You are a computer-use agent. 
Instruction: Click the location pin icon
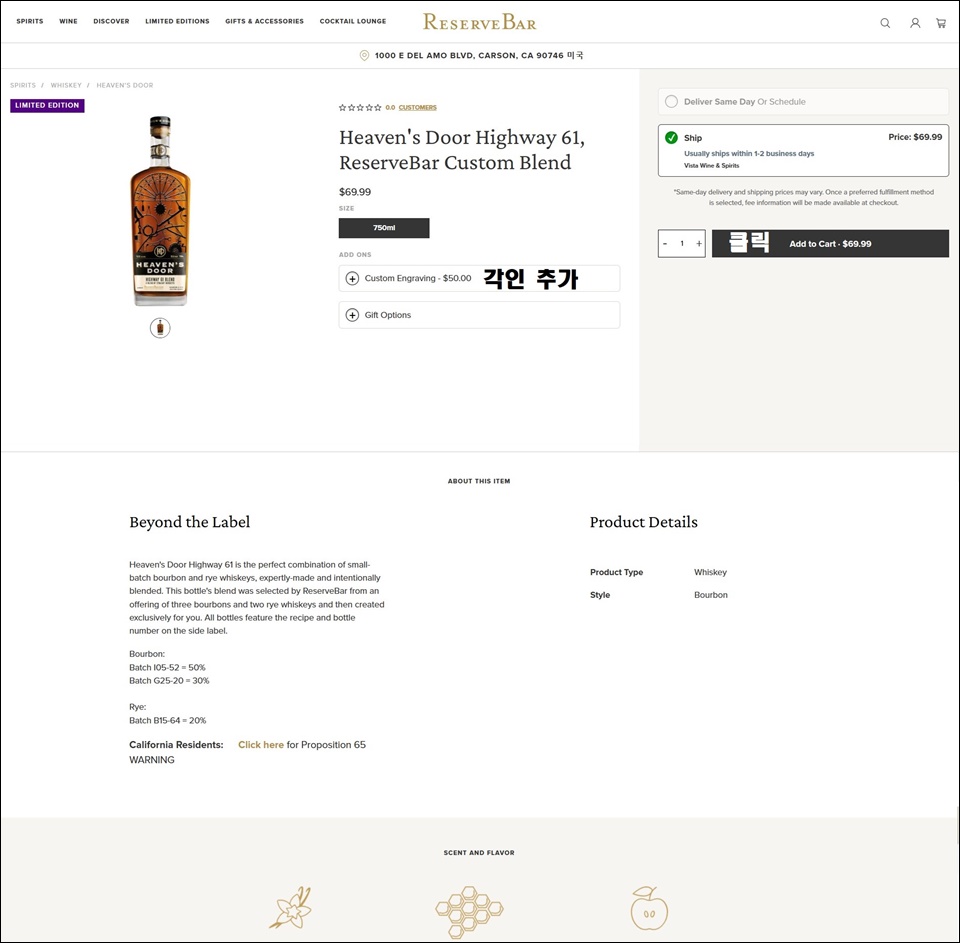364,56
